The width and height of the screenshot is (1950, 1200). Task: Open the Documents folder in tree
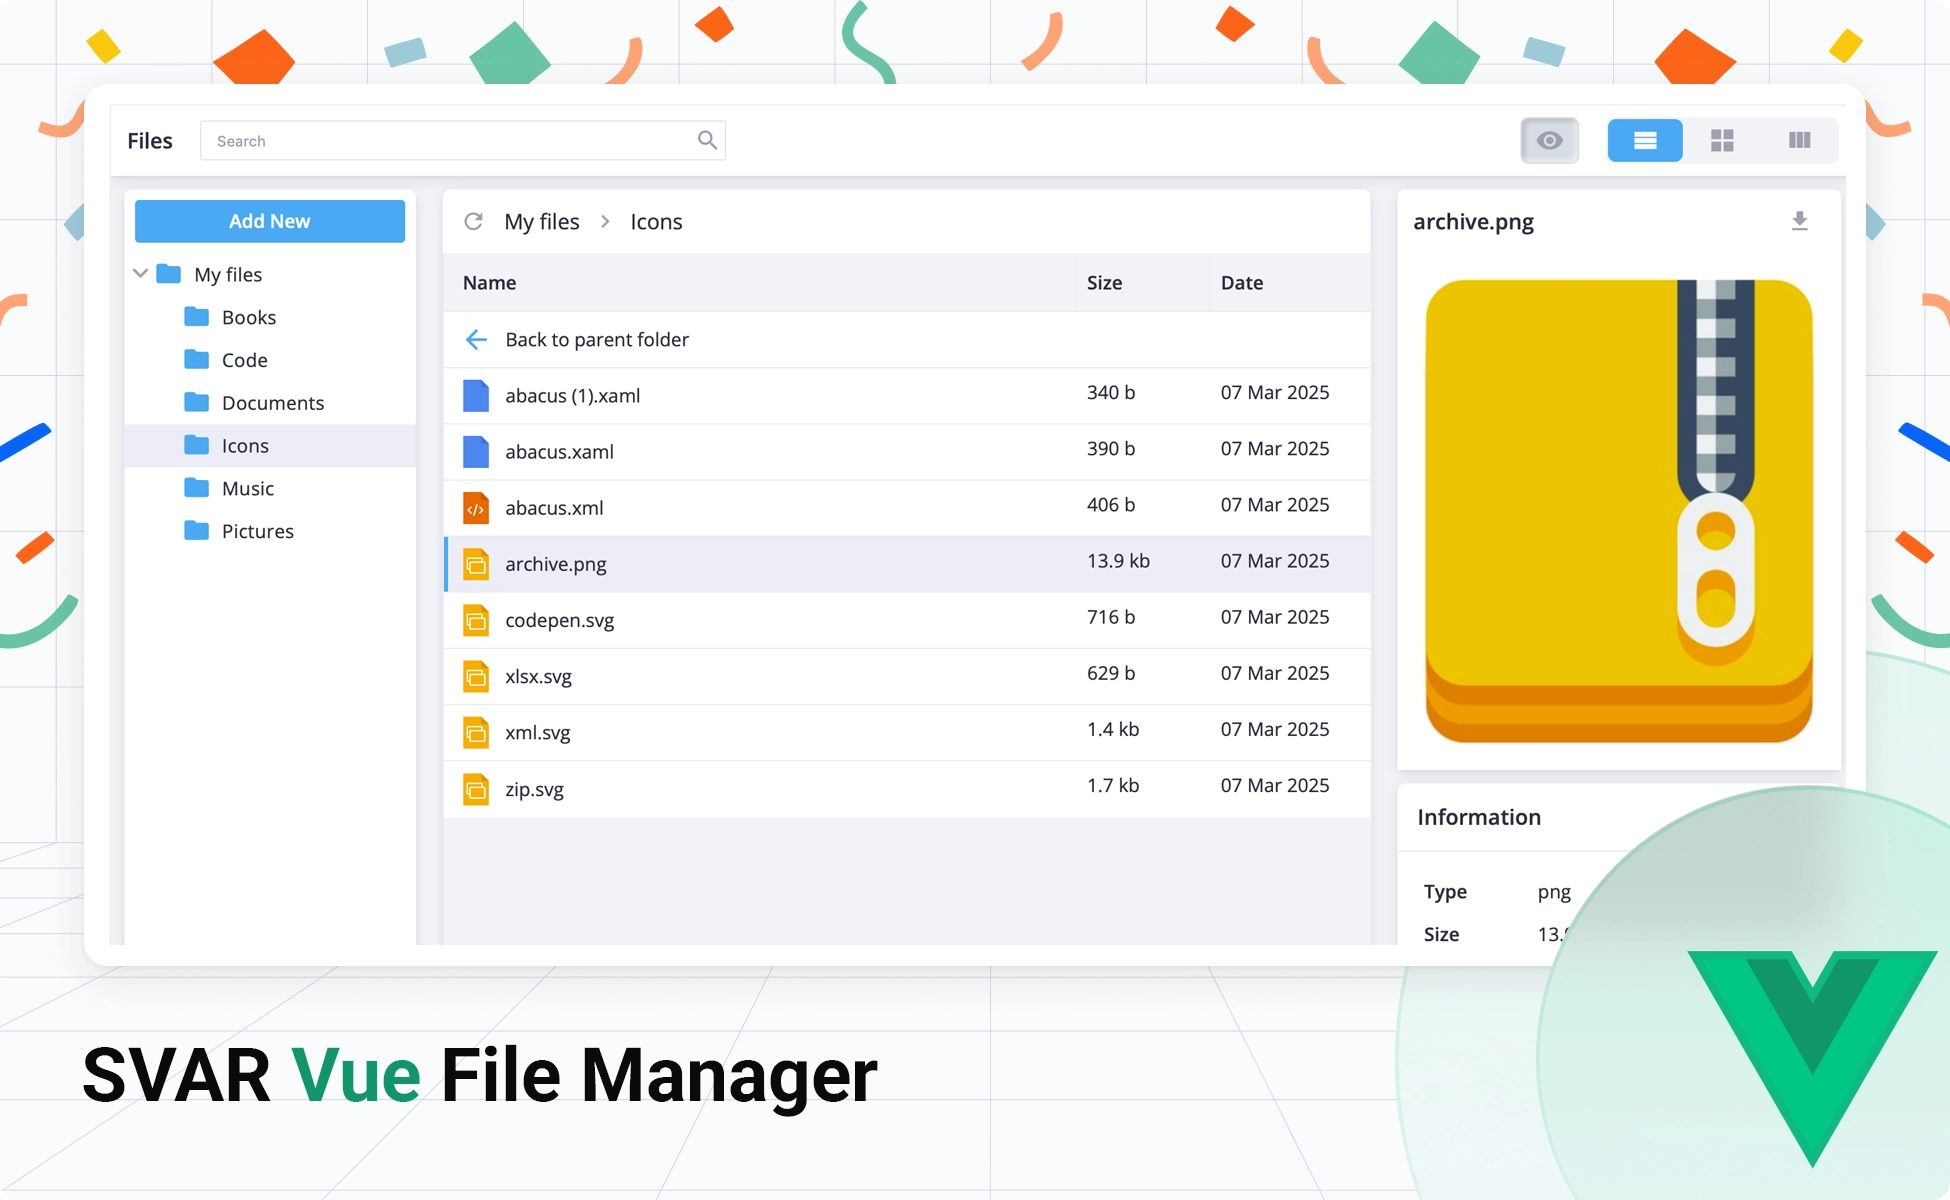click(x=273, y=403)
